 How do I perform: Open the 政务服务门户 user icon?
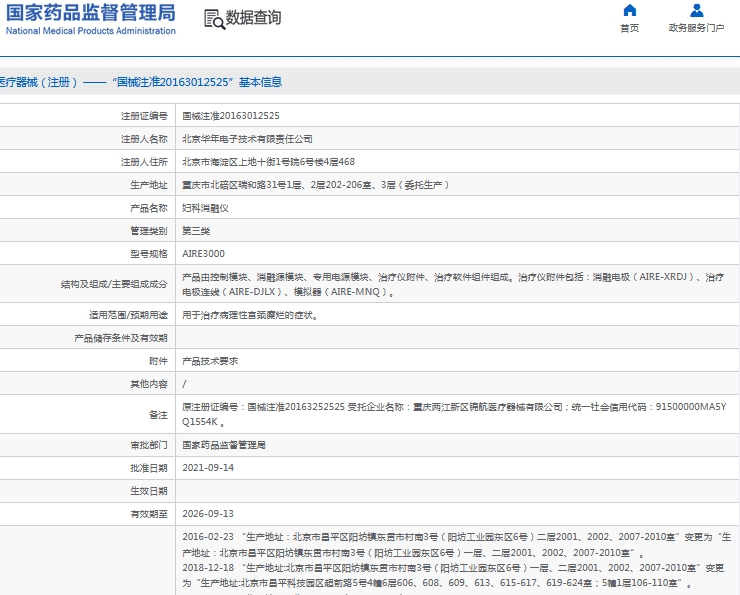pyautogui.click(x=697, y=10)
